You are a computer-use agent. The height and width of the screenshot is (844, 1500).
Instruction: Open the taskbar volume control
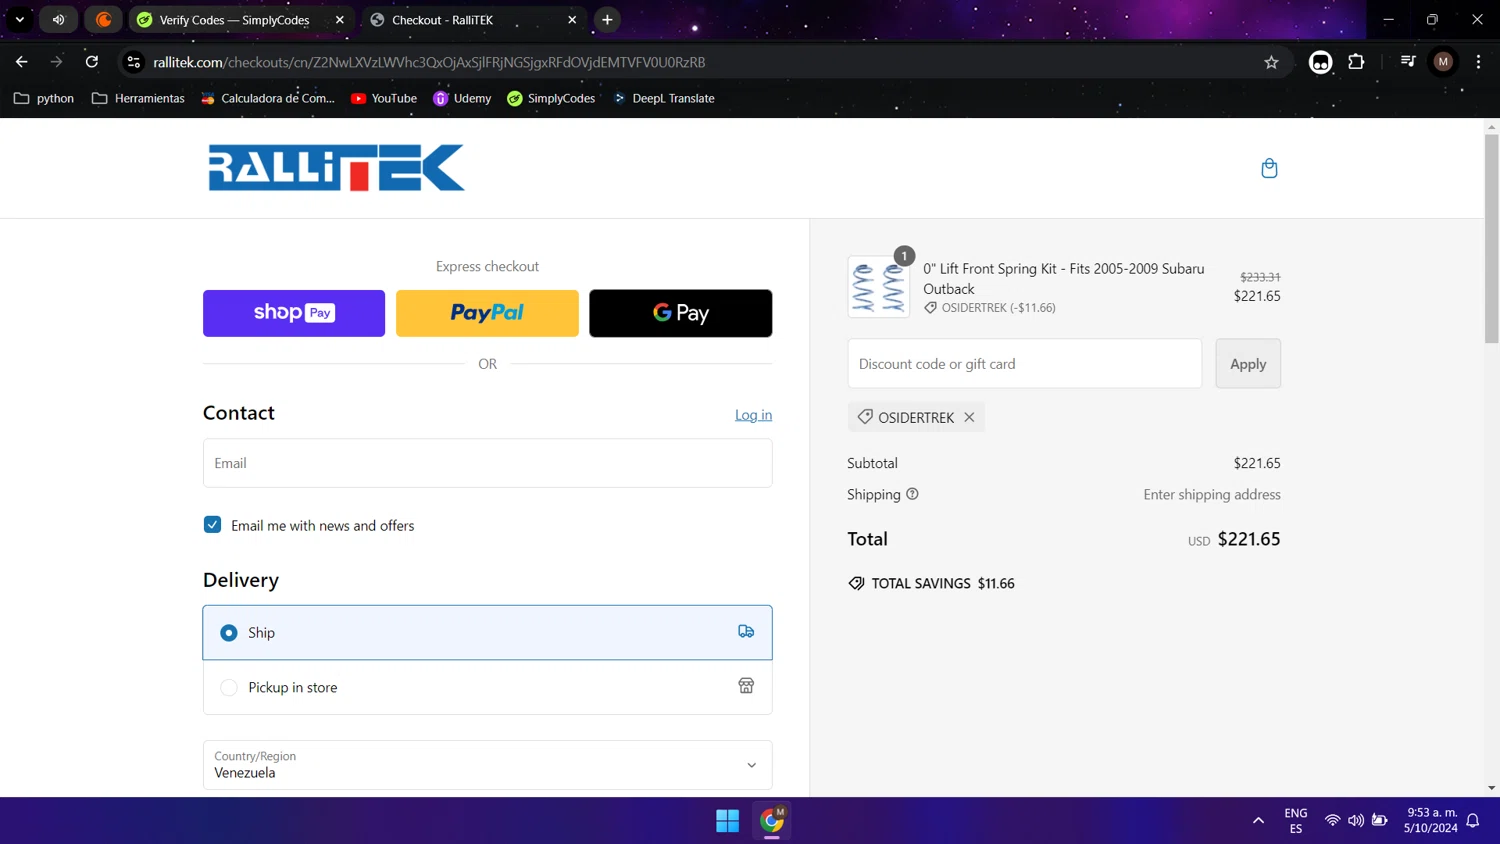click(x=1355, y=821)
